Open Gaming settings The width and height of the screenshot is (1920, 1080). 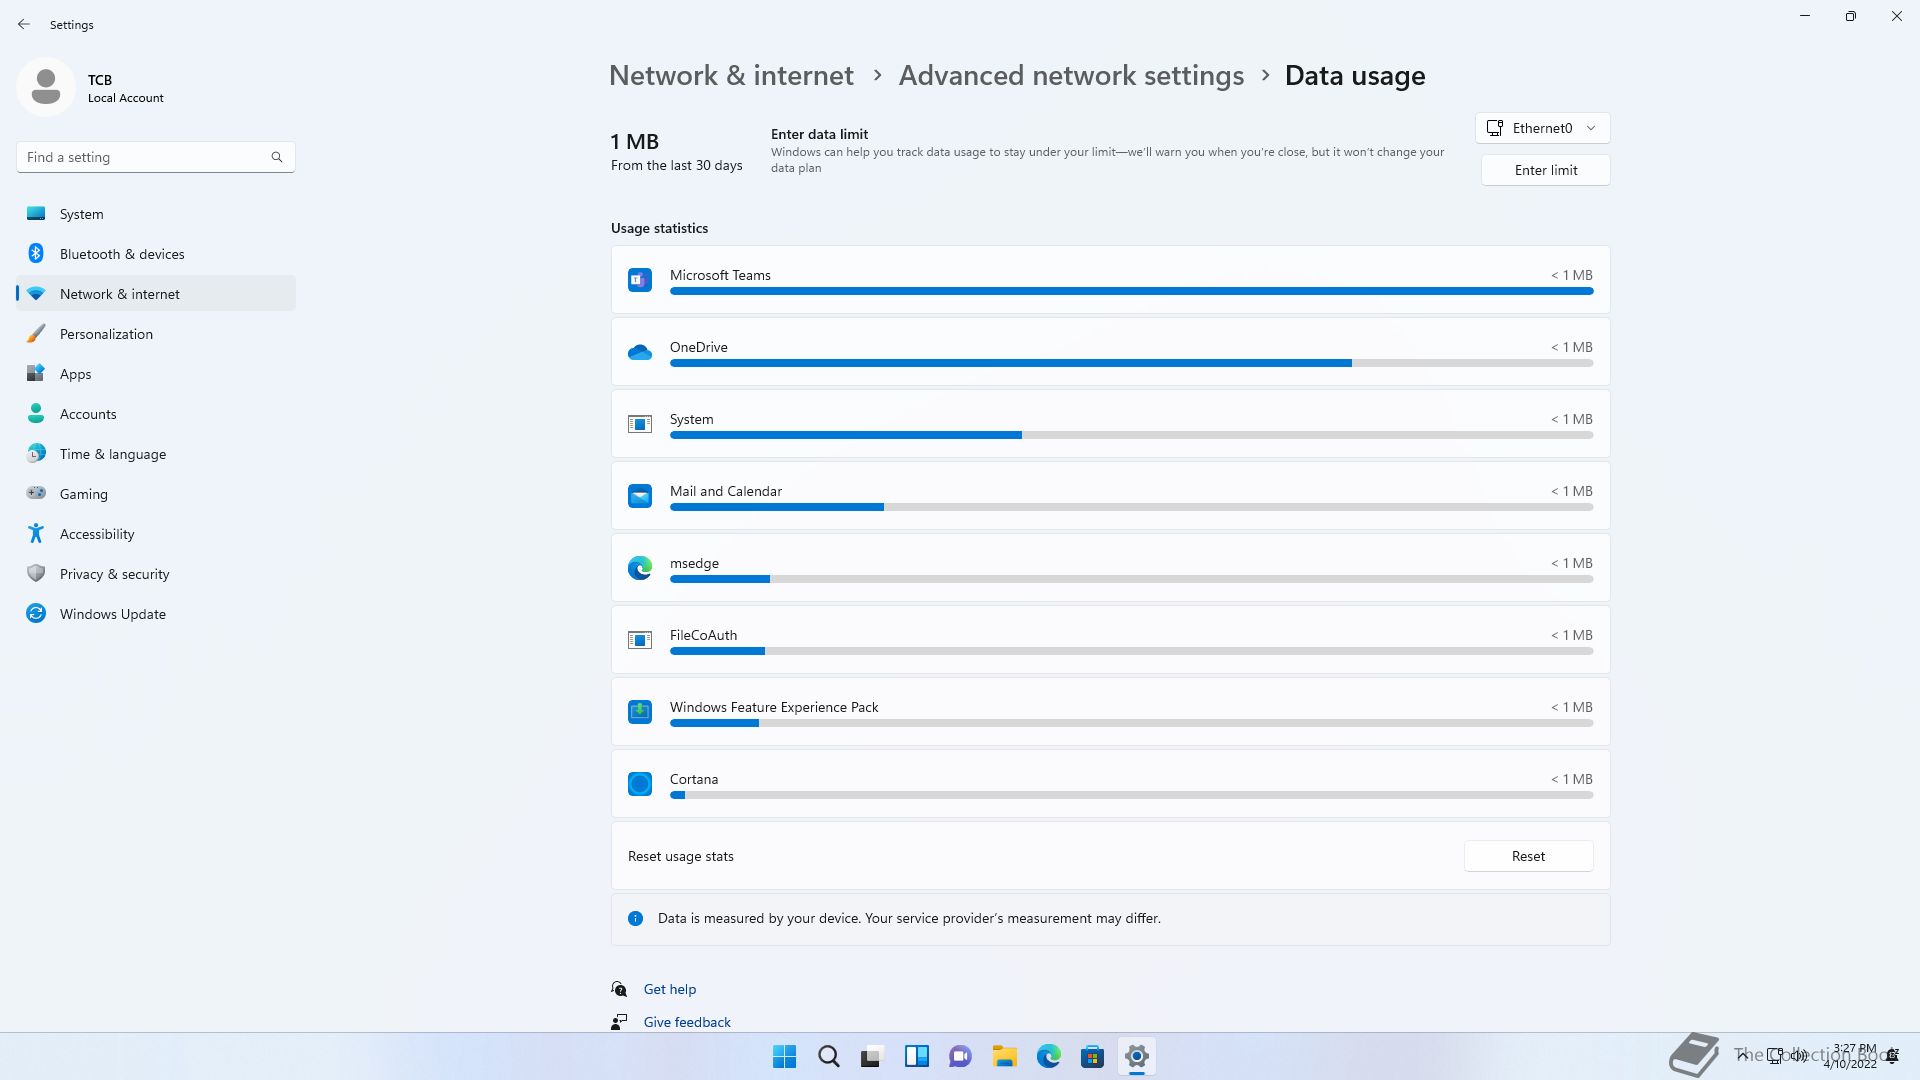click(x=156, y=494)
